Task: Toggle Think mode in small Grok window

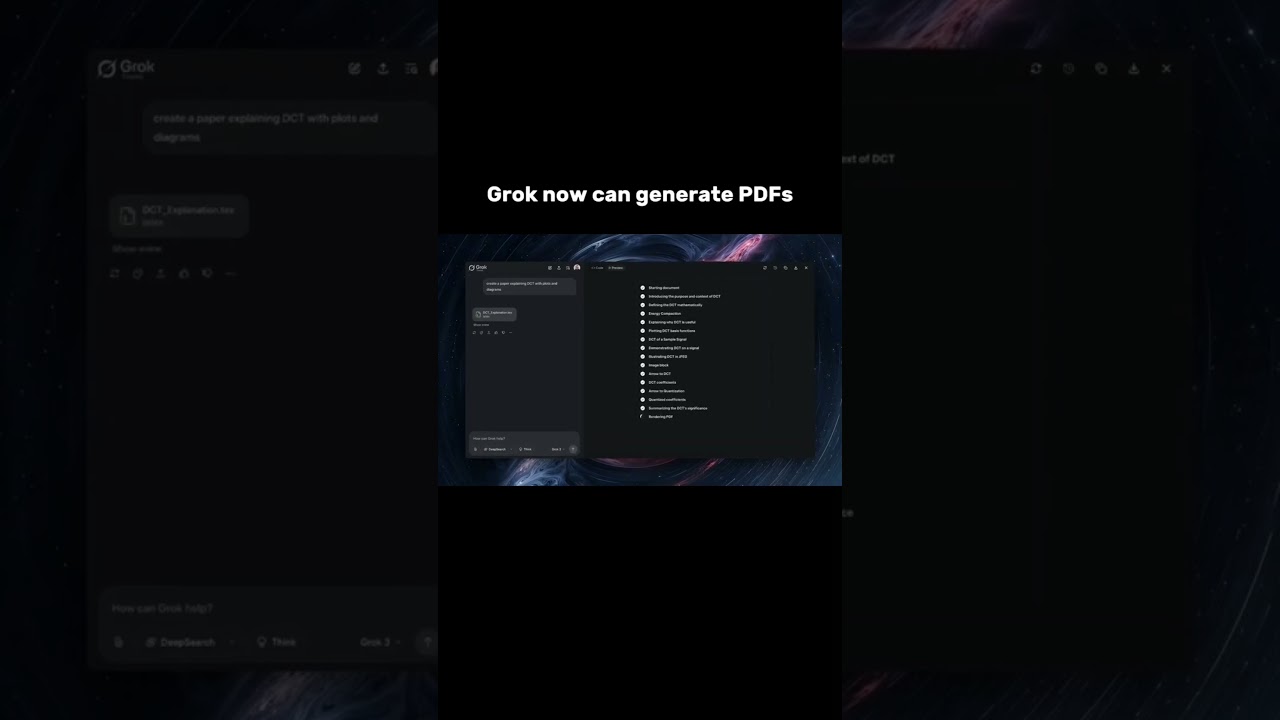Action: pyautogui.click(x=525, y=449)
